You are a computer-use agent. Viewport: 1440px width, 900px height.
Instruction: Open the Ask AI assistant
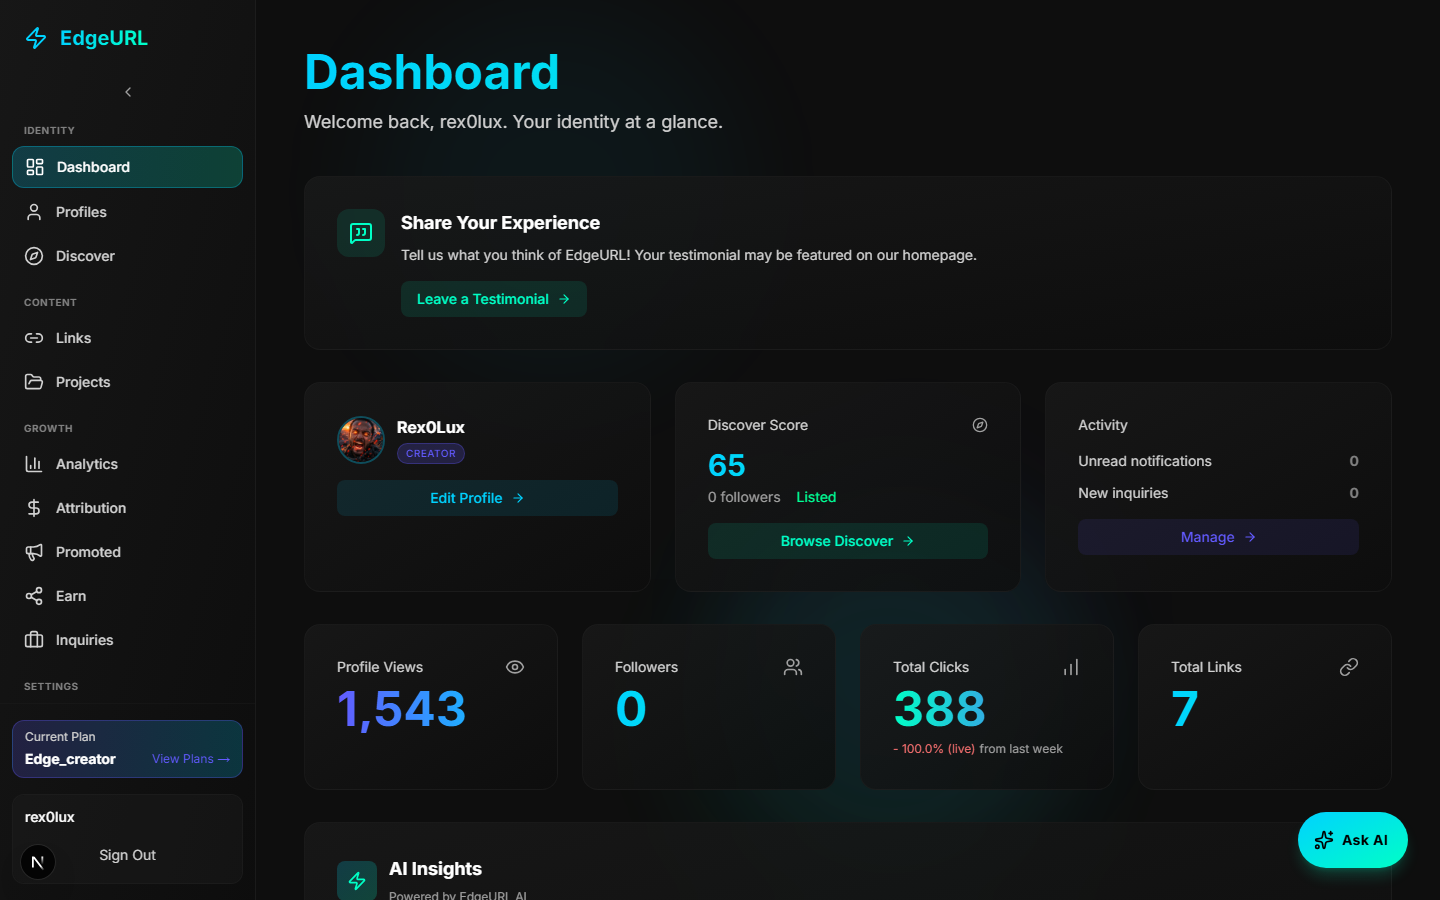point(1352,840)
